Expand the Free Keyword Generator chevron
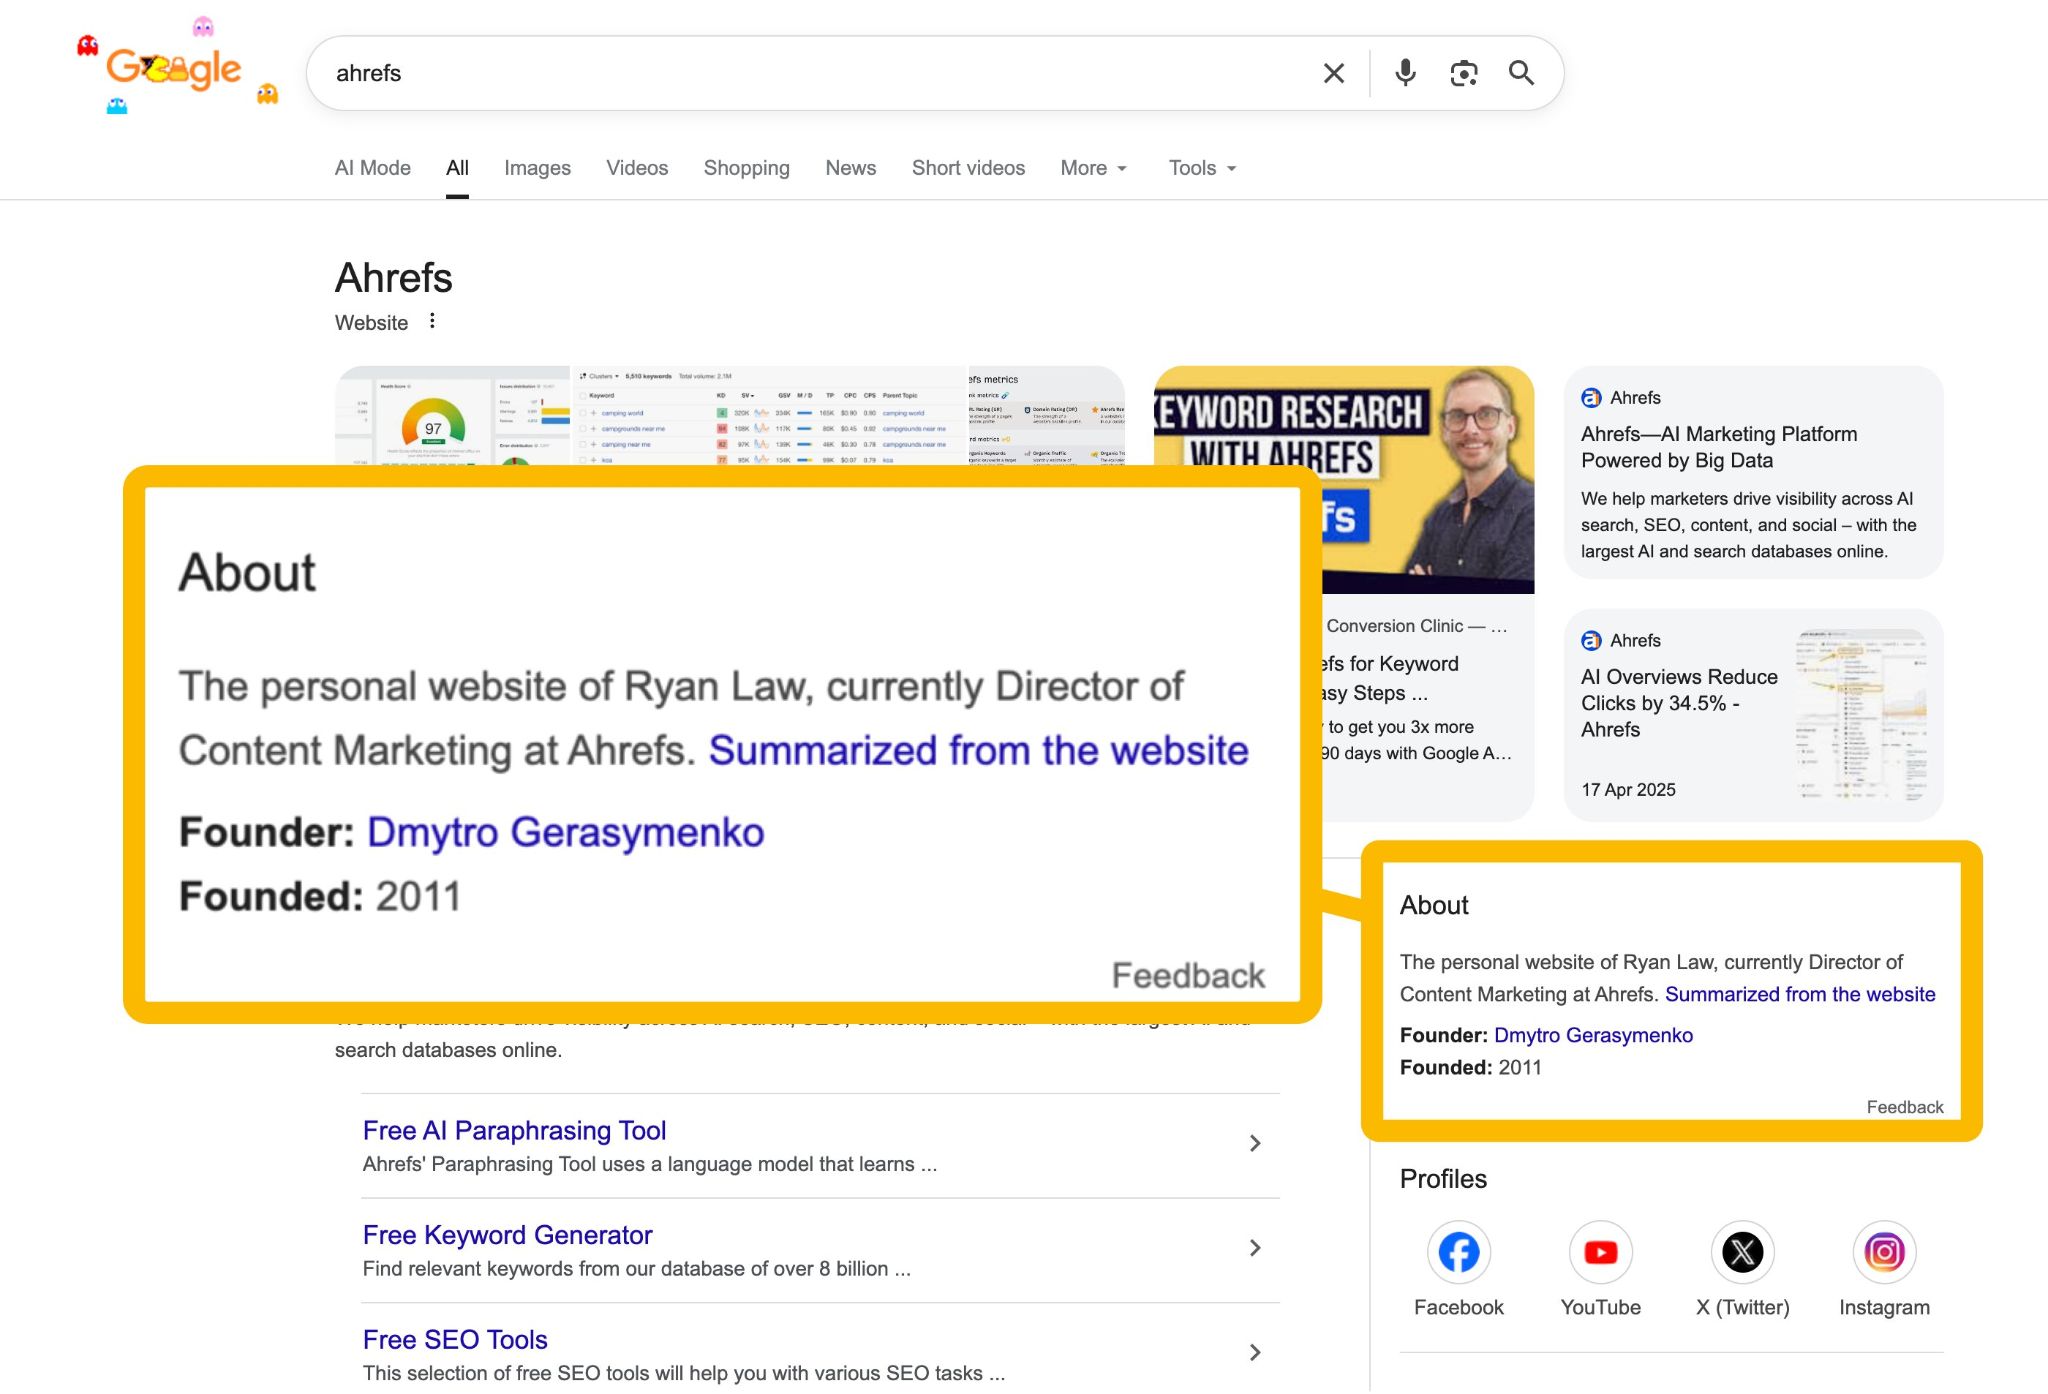 (1255, 1248)
